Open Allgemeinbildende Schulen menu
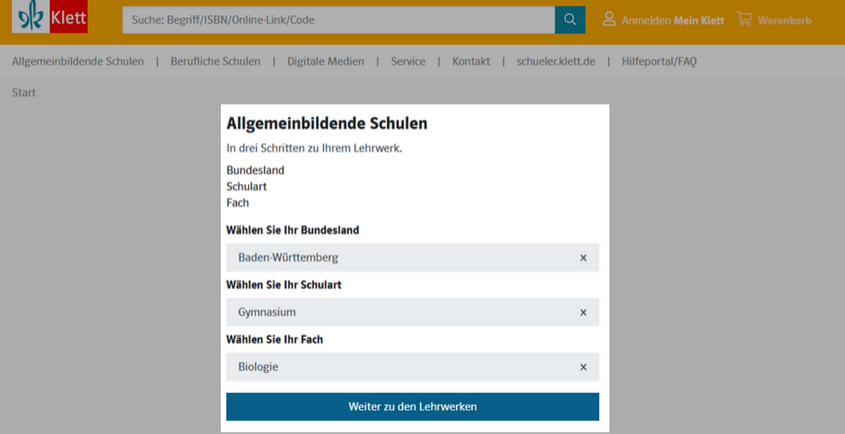The height and width of the screenshot is (434, 845). [78, 61]
